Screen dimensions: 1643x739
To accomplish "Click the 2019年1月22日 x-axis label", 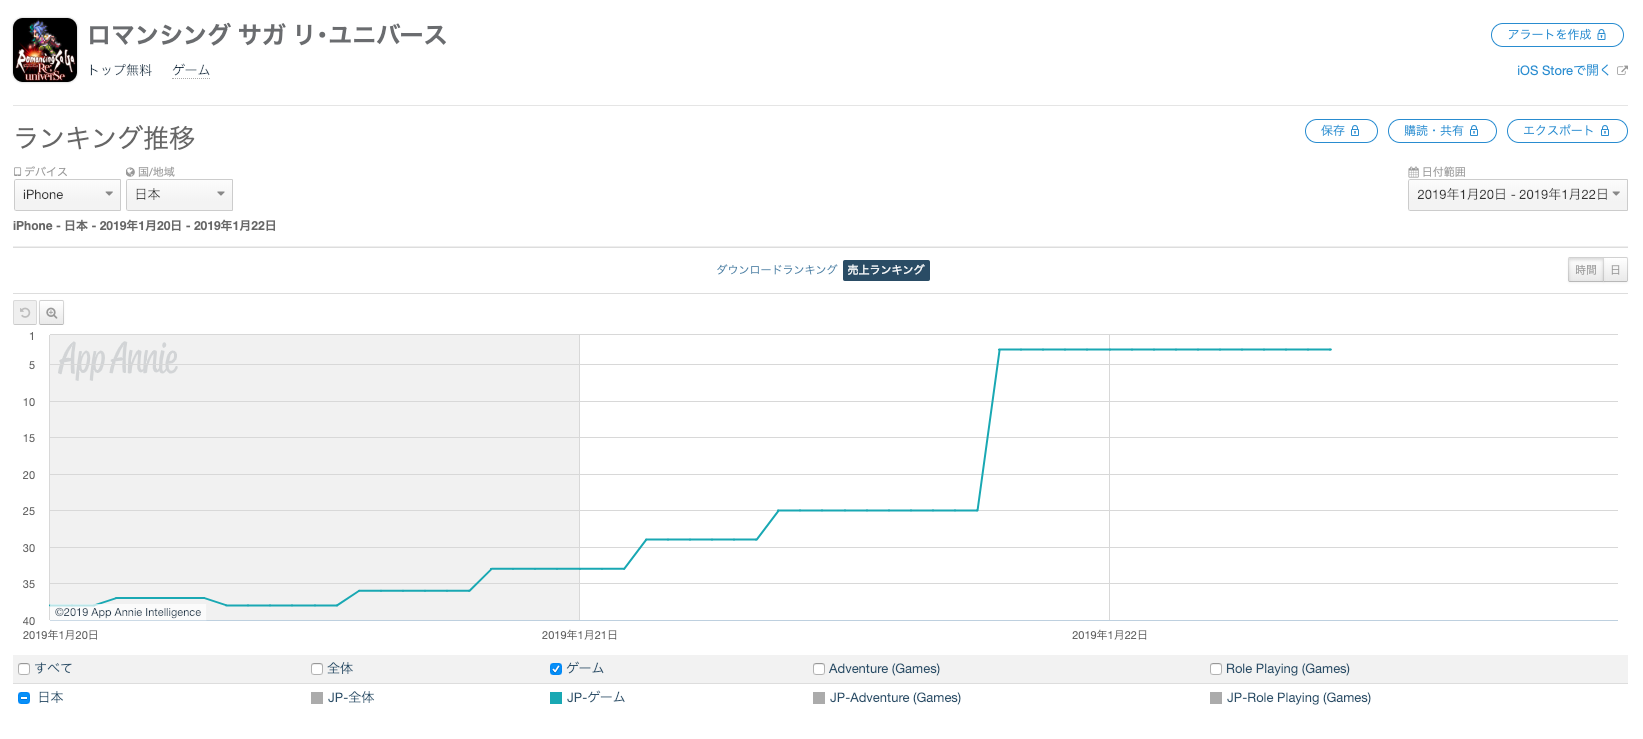I will (1110, 635).
